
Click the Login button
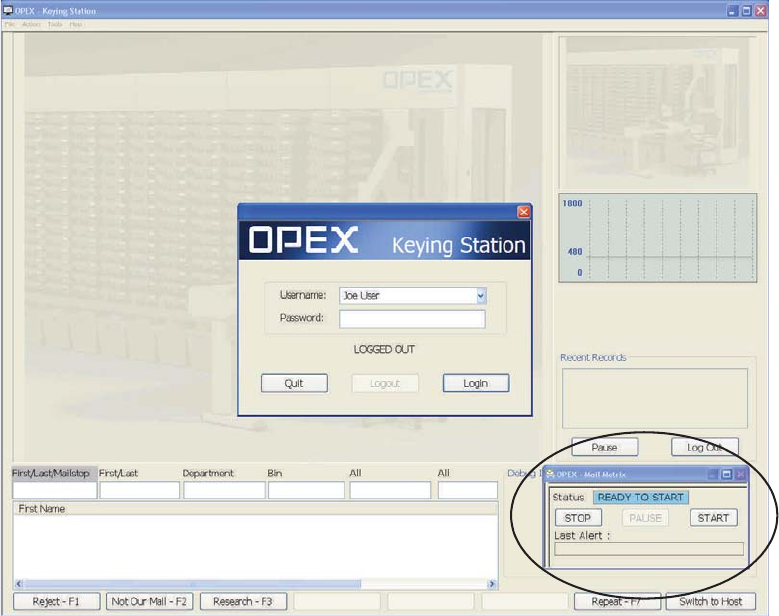click(476, 384)
